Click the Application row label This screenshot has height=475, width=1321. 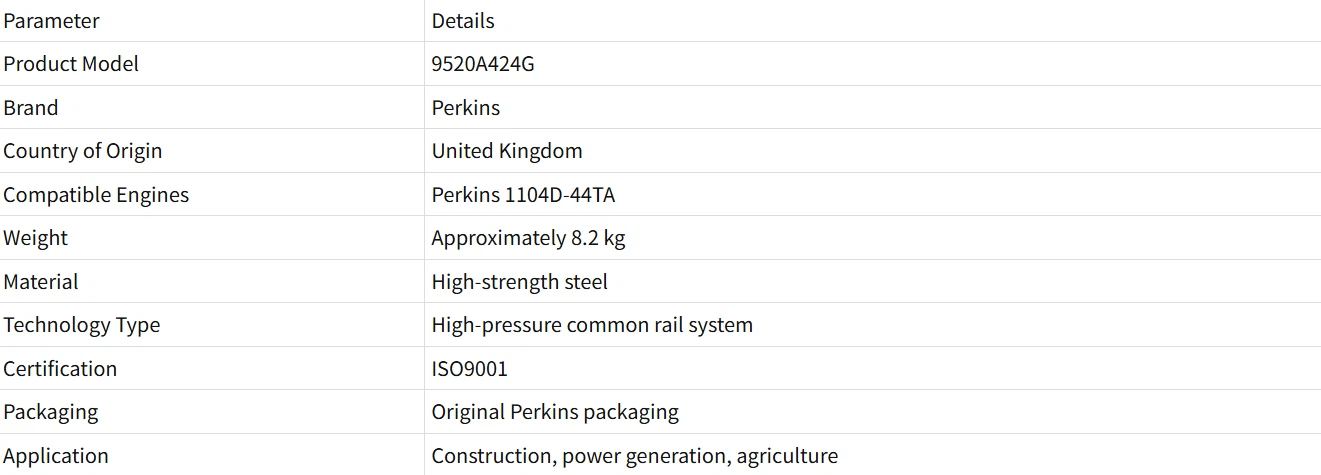(x=56, y=456)
